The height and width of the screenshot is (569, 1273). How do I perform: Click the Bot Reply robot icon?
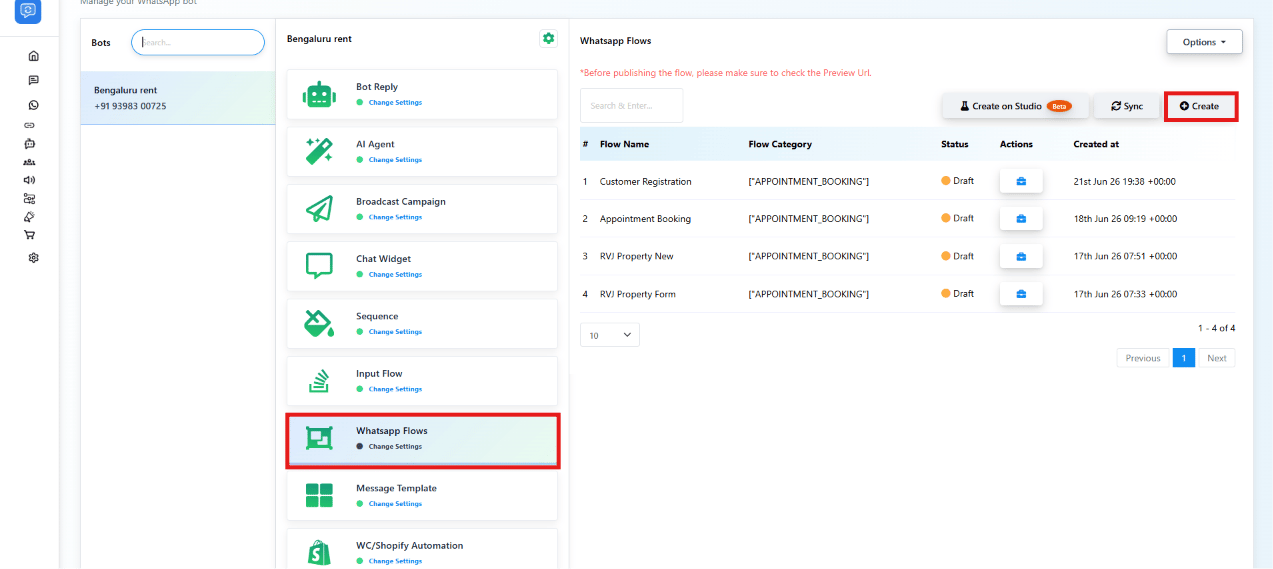click(x=319, y=94)
